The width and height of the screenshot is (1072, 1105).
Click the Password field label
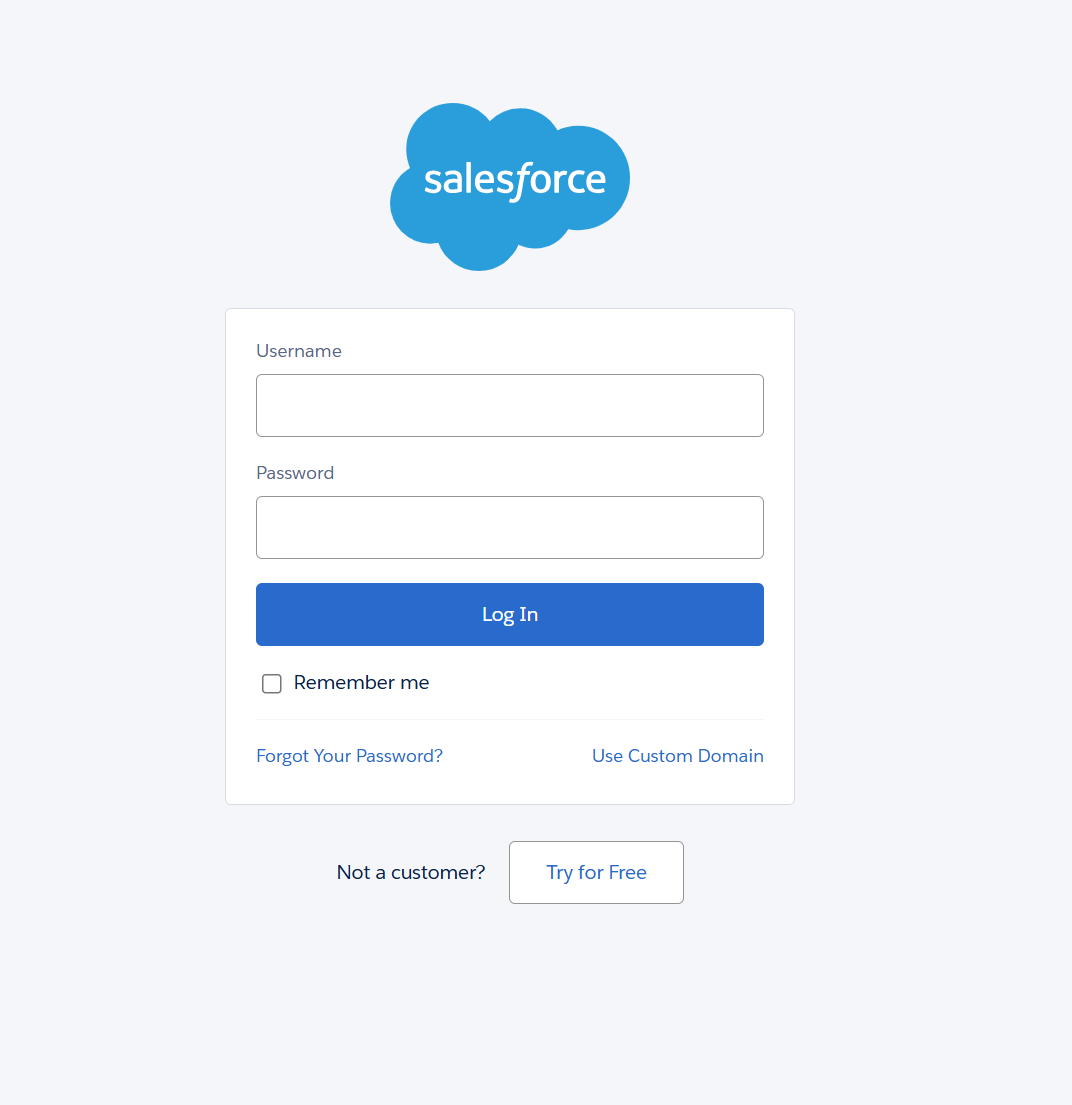(x=295, y=473)
